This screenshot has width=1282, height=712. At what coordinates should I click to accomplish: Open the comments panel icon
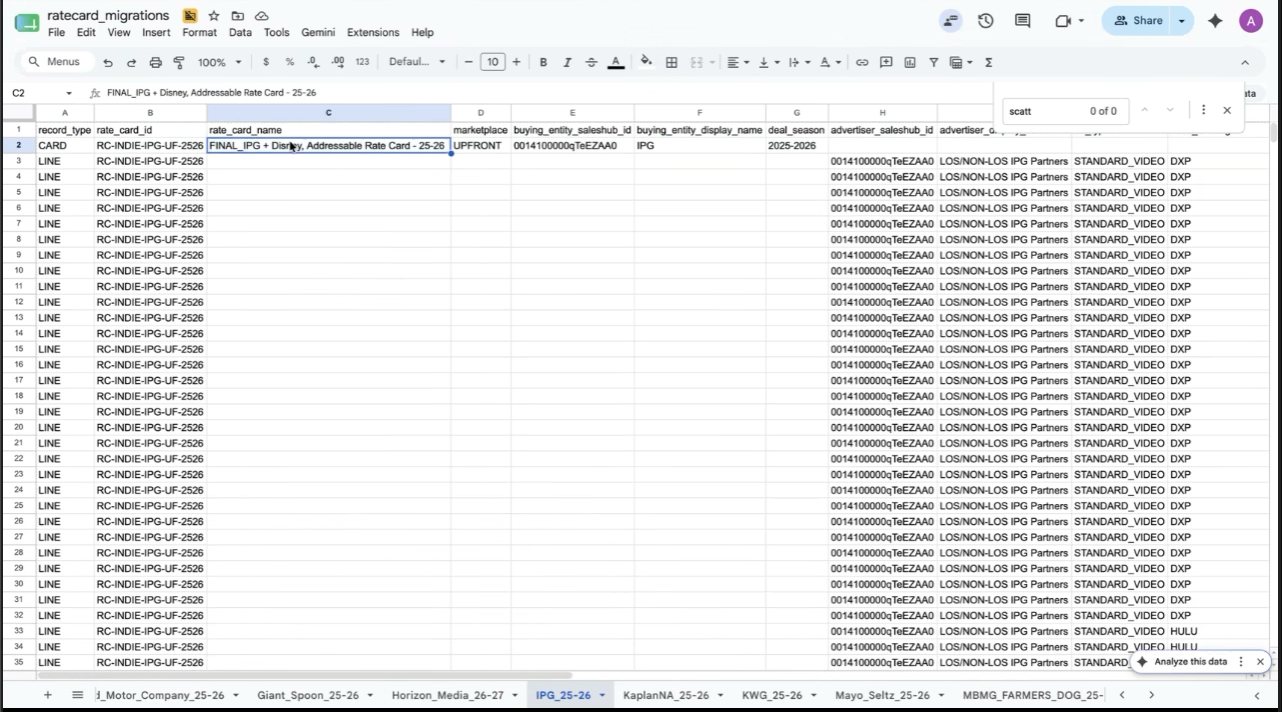click(x=1022, y=20)
